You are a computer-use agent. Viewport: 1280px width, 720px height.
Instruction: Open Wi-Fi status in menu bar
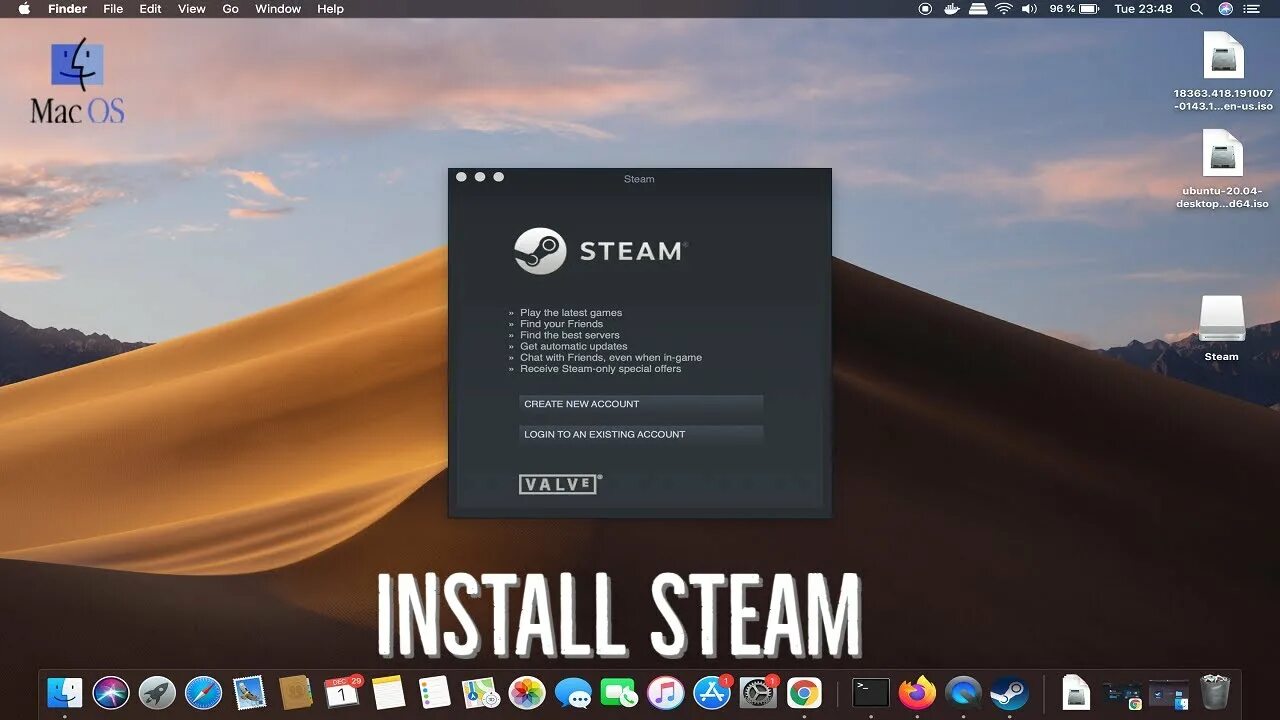tap(1004, 9)
